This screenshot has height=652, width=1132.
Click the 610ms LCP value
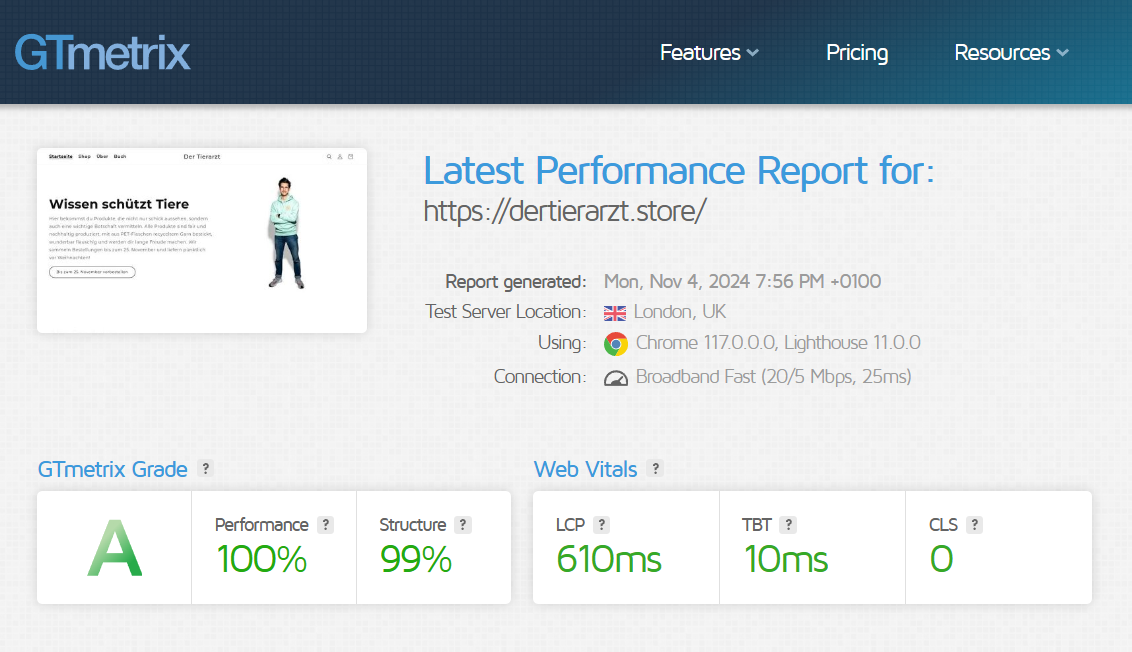coord(609,560)
